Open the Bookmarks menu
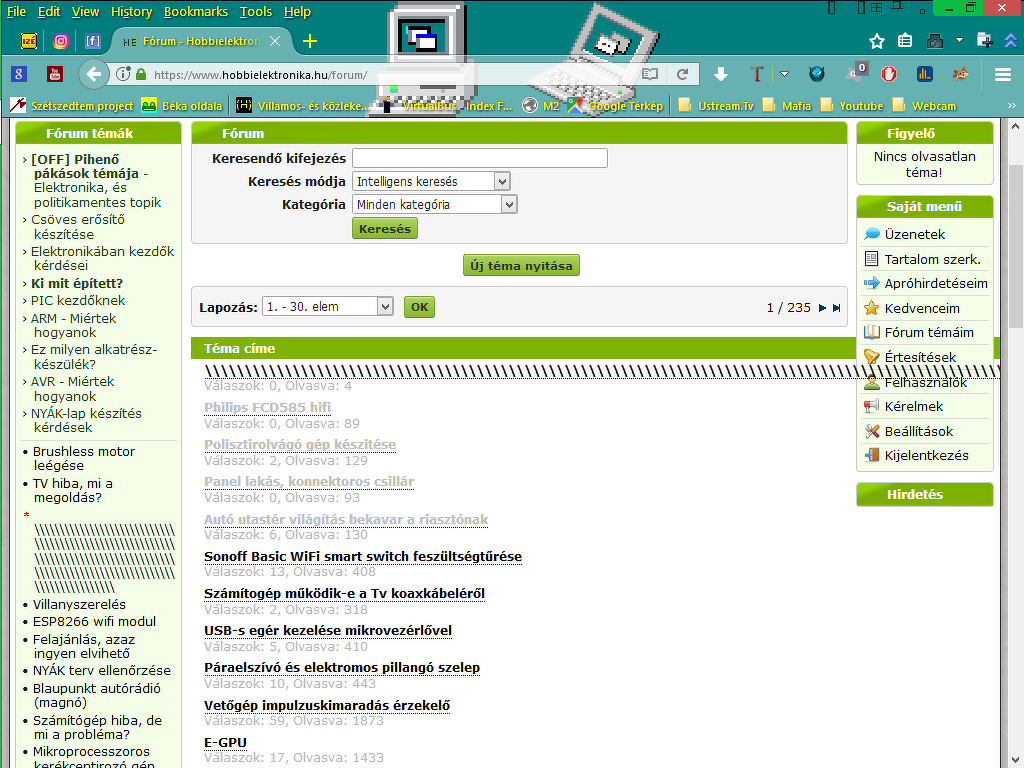Image resolution: width=1024 pixels, height=768 pixels. (x=196, y=12)
